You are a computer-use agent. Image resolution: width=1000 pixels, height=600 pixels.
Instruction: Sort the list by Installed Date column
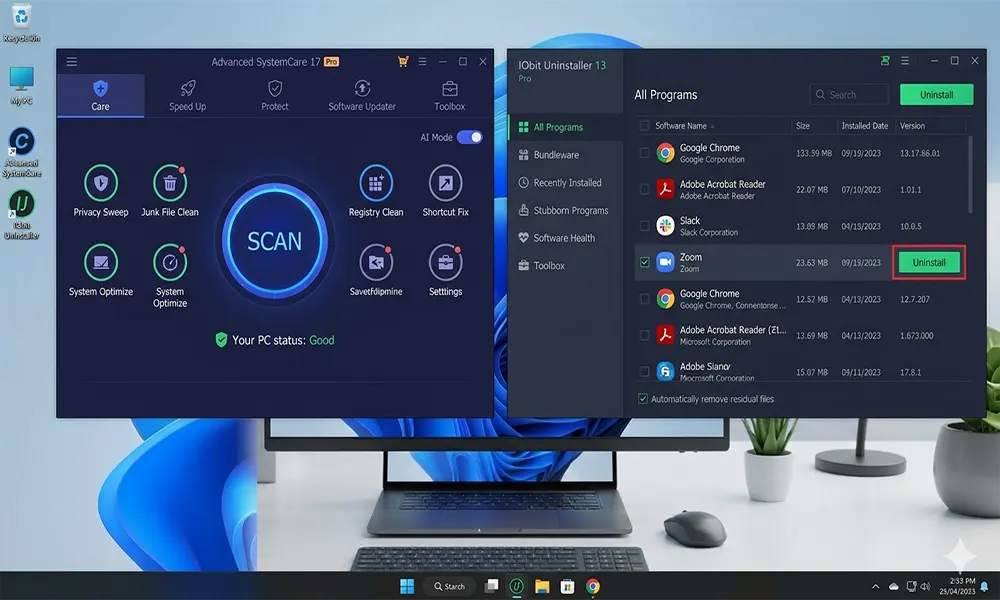point(864,126)
